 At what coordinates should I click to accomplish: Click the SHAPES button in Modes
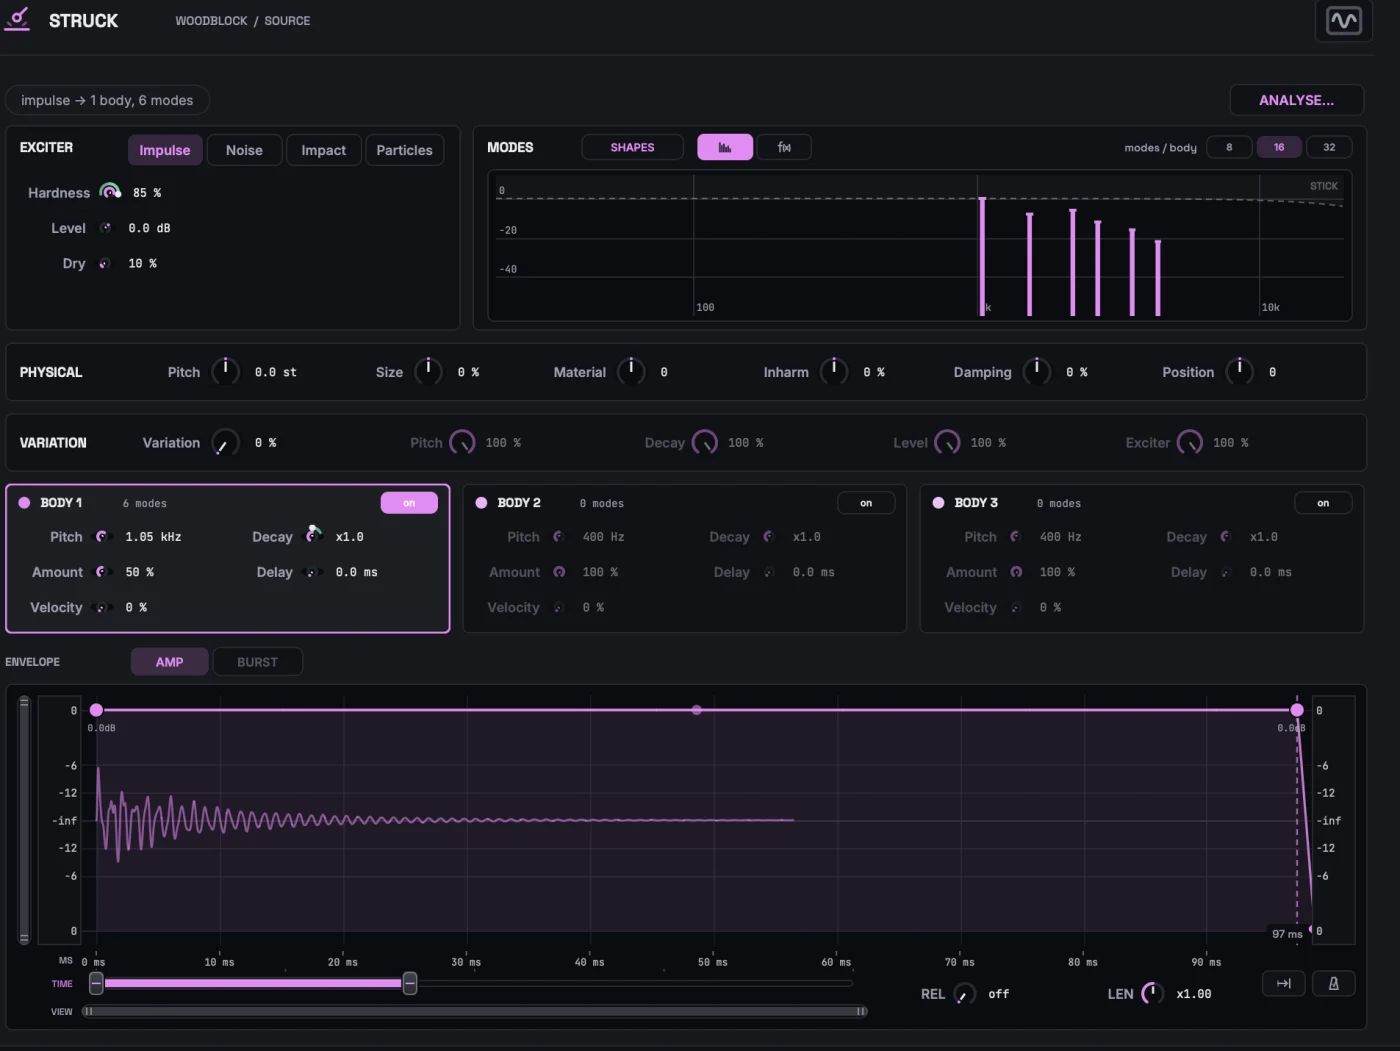[633, 147]
